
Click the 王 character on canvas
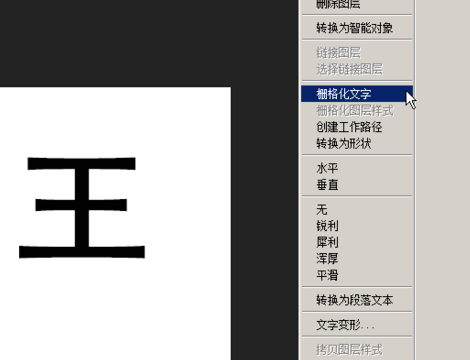point(82,207)
